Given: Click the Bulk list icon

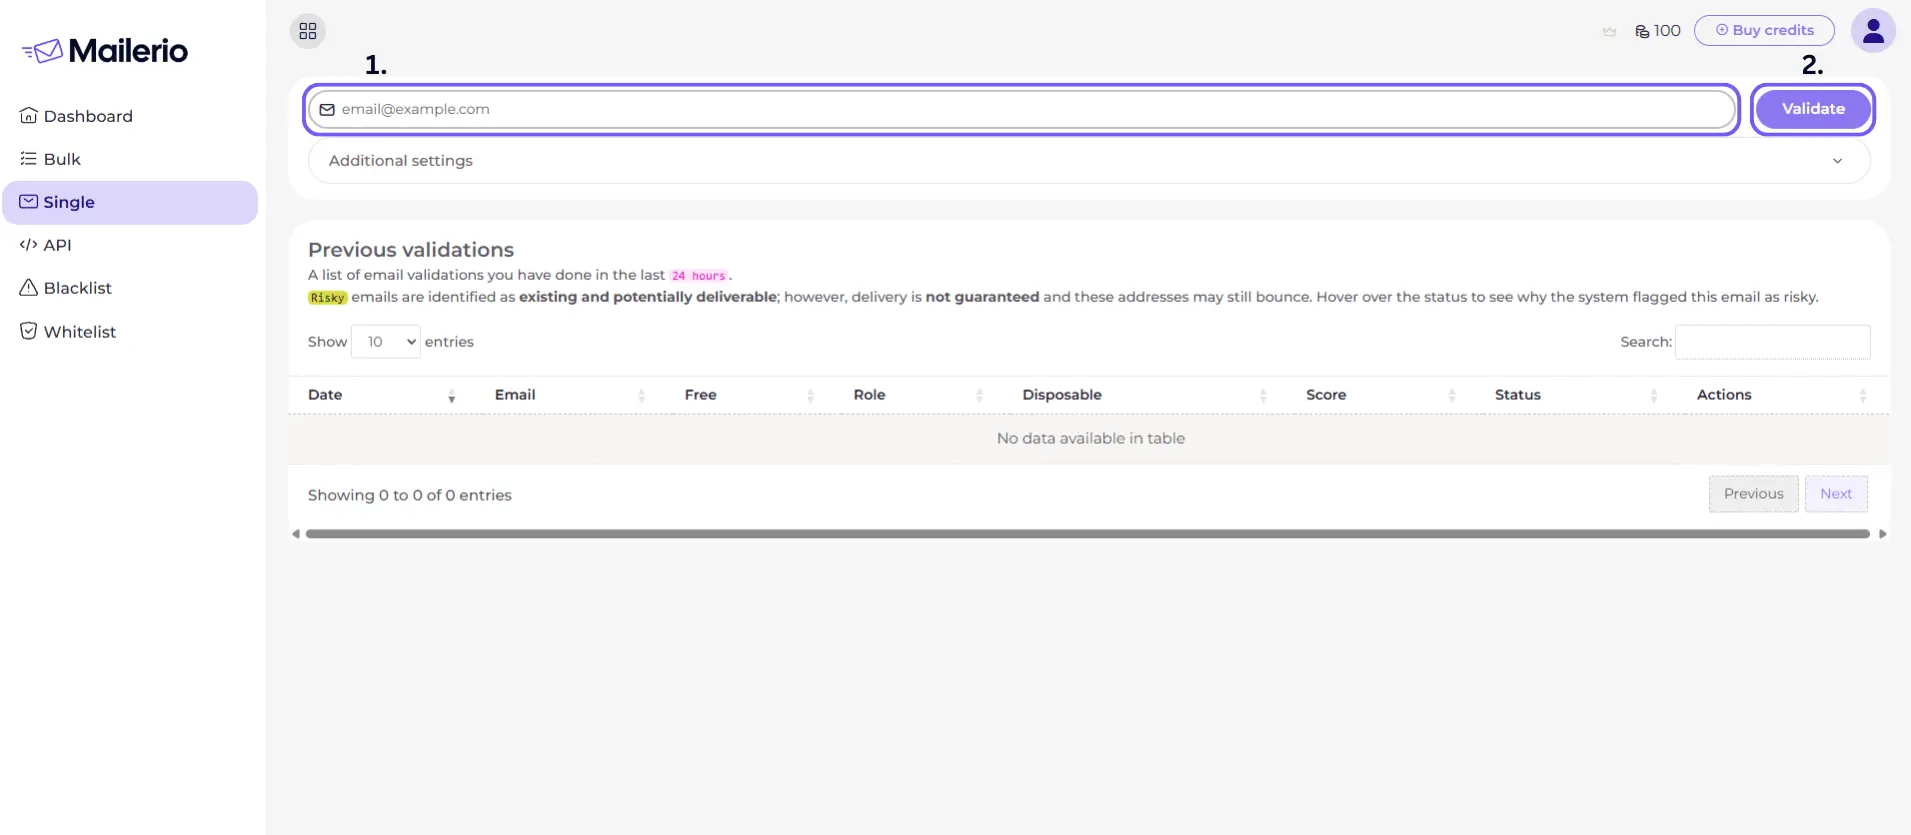Looking at the screenshot, I should (x=29, y=159).
